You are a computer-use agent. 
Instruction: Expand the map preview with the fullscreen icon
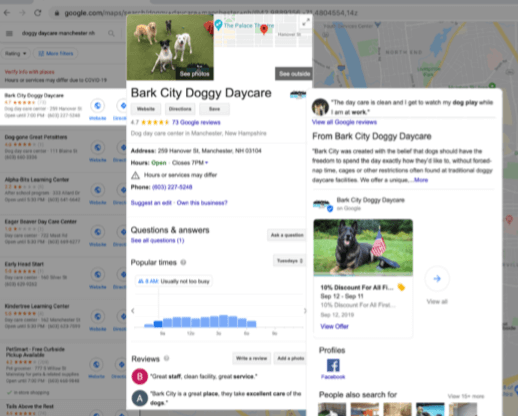[306, 23]
